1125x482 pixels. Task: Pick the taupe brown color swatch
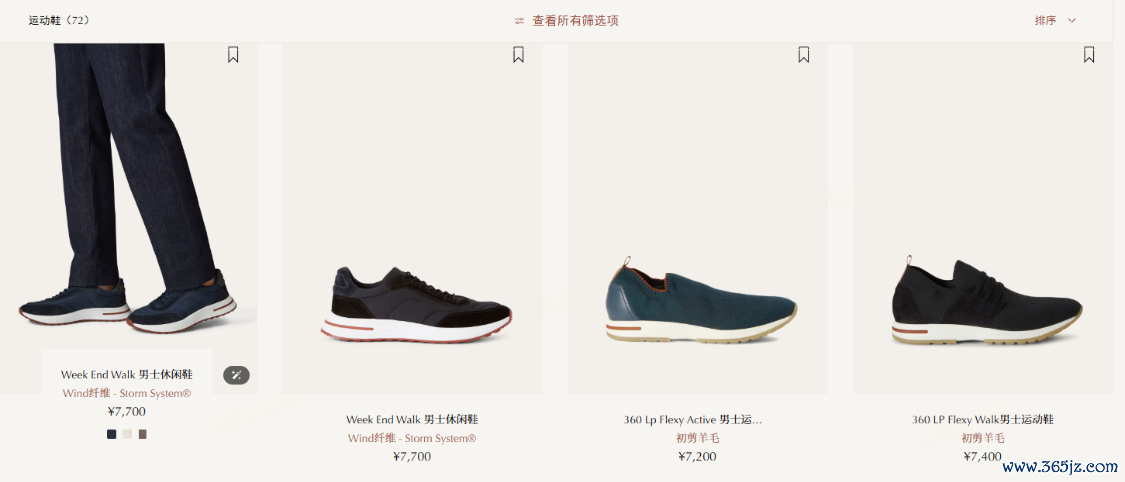pos(143,434)
